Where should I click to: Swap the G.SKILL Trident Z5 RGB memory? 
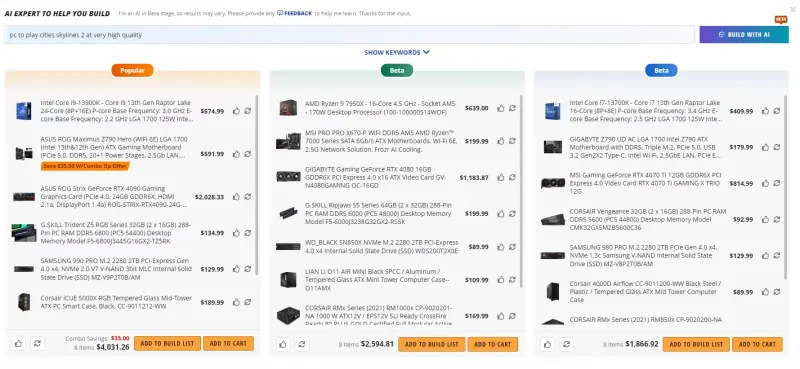[247, 233]
